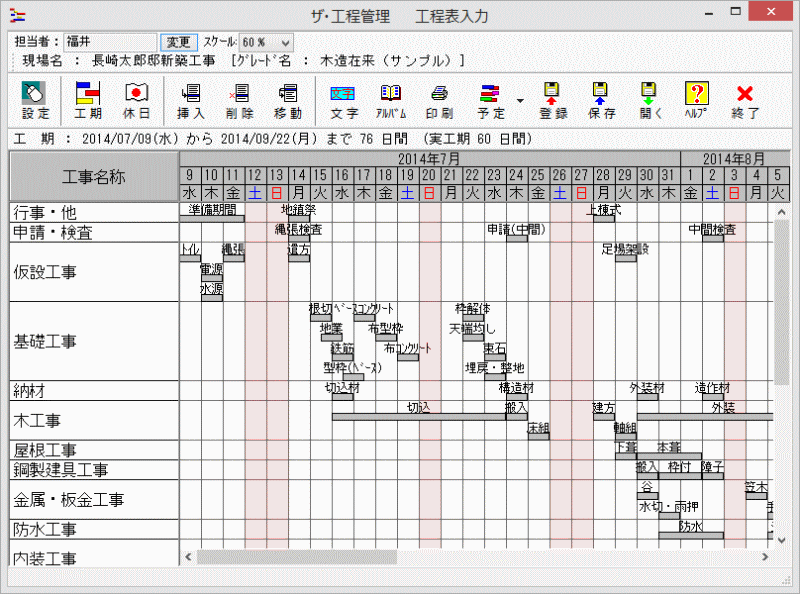Open the 休日 holiday settings
The height and width of the screenshot is (594, 800).
click(137, 101)
